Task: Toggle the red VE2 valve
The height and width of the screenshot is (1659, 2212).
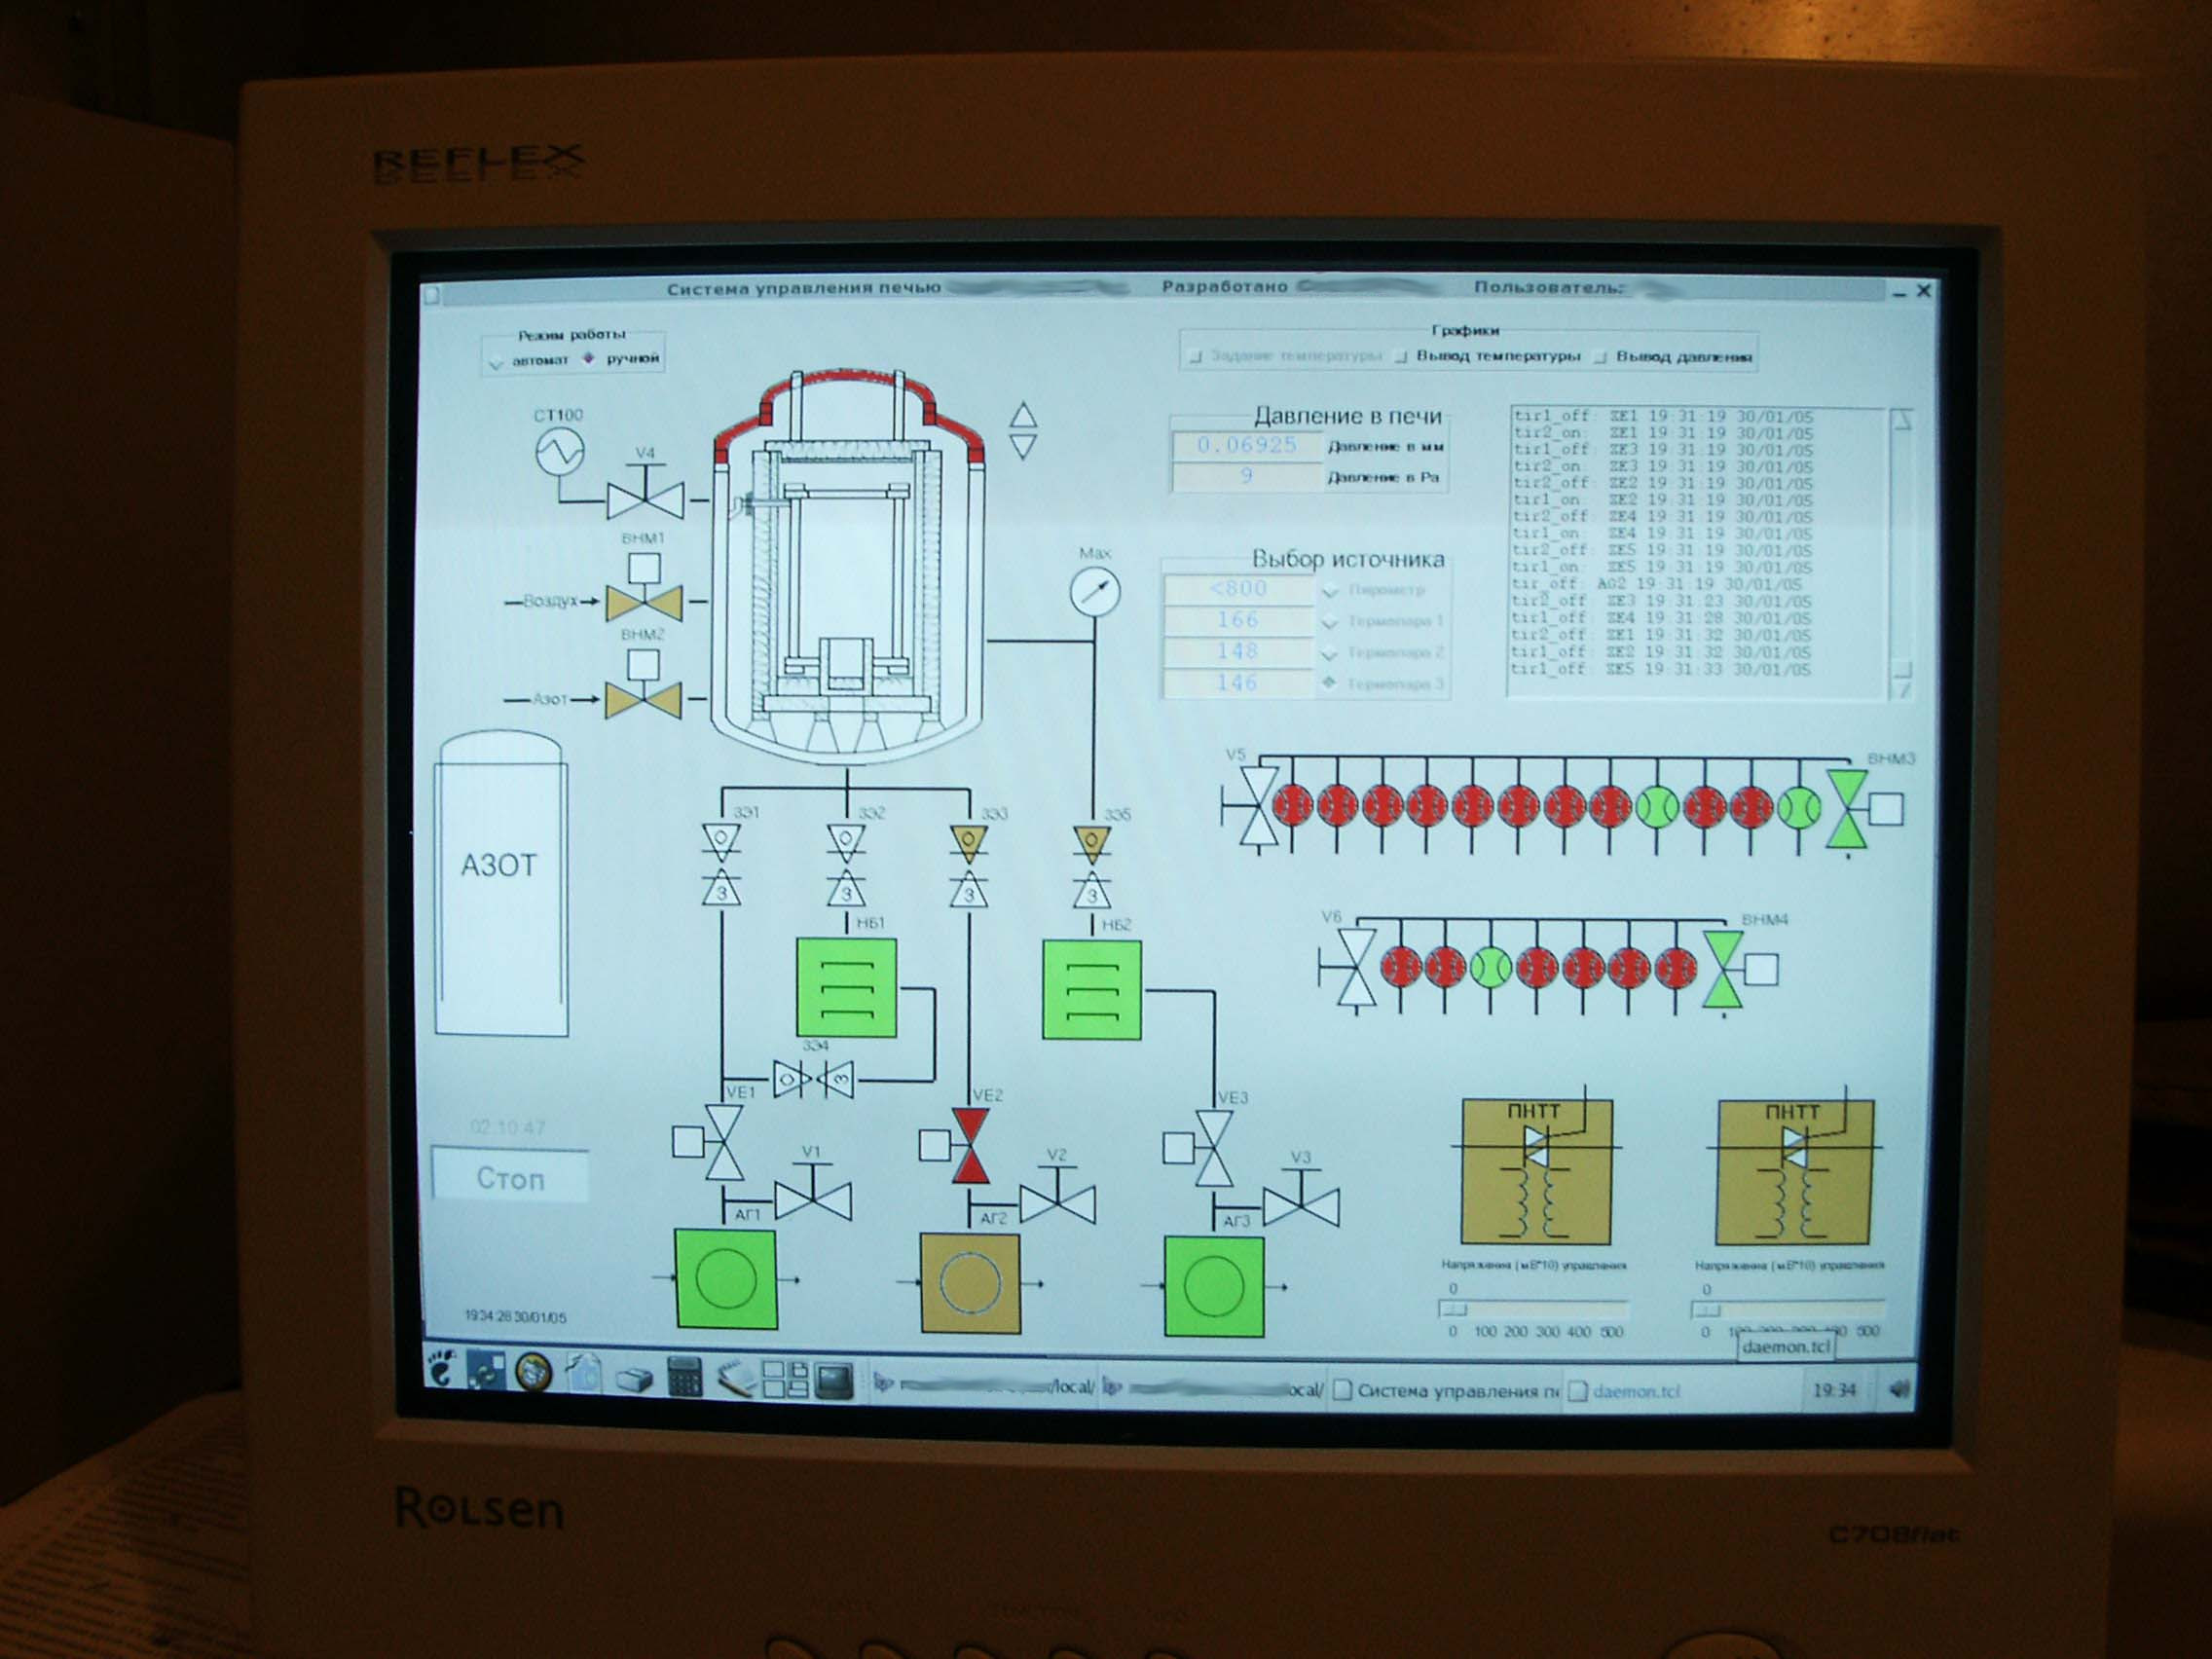Action: coord(969,1145)
